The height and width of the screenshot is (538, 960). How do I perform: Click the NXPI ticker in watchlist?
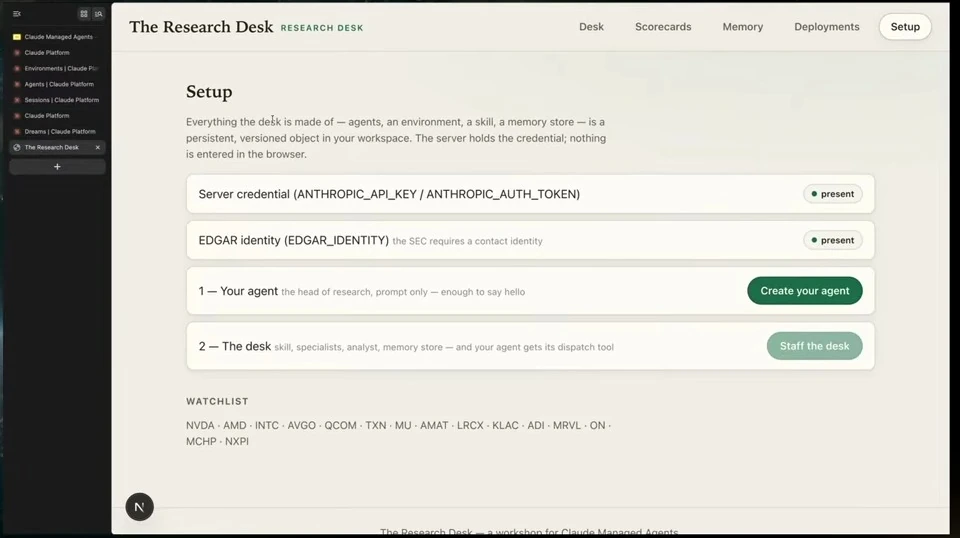(237, 441)
